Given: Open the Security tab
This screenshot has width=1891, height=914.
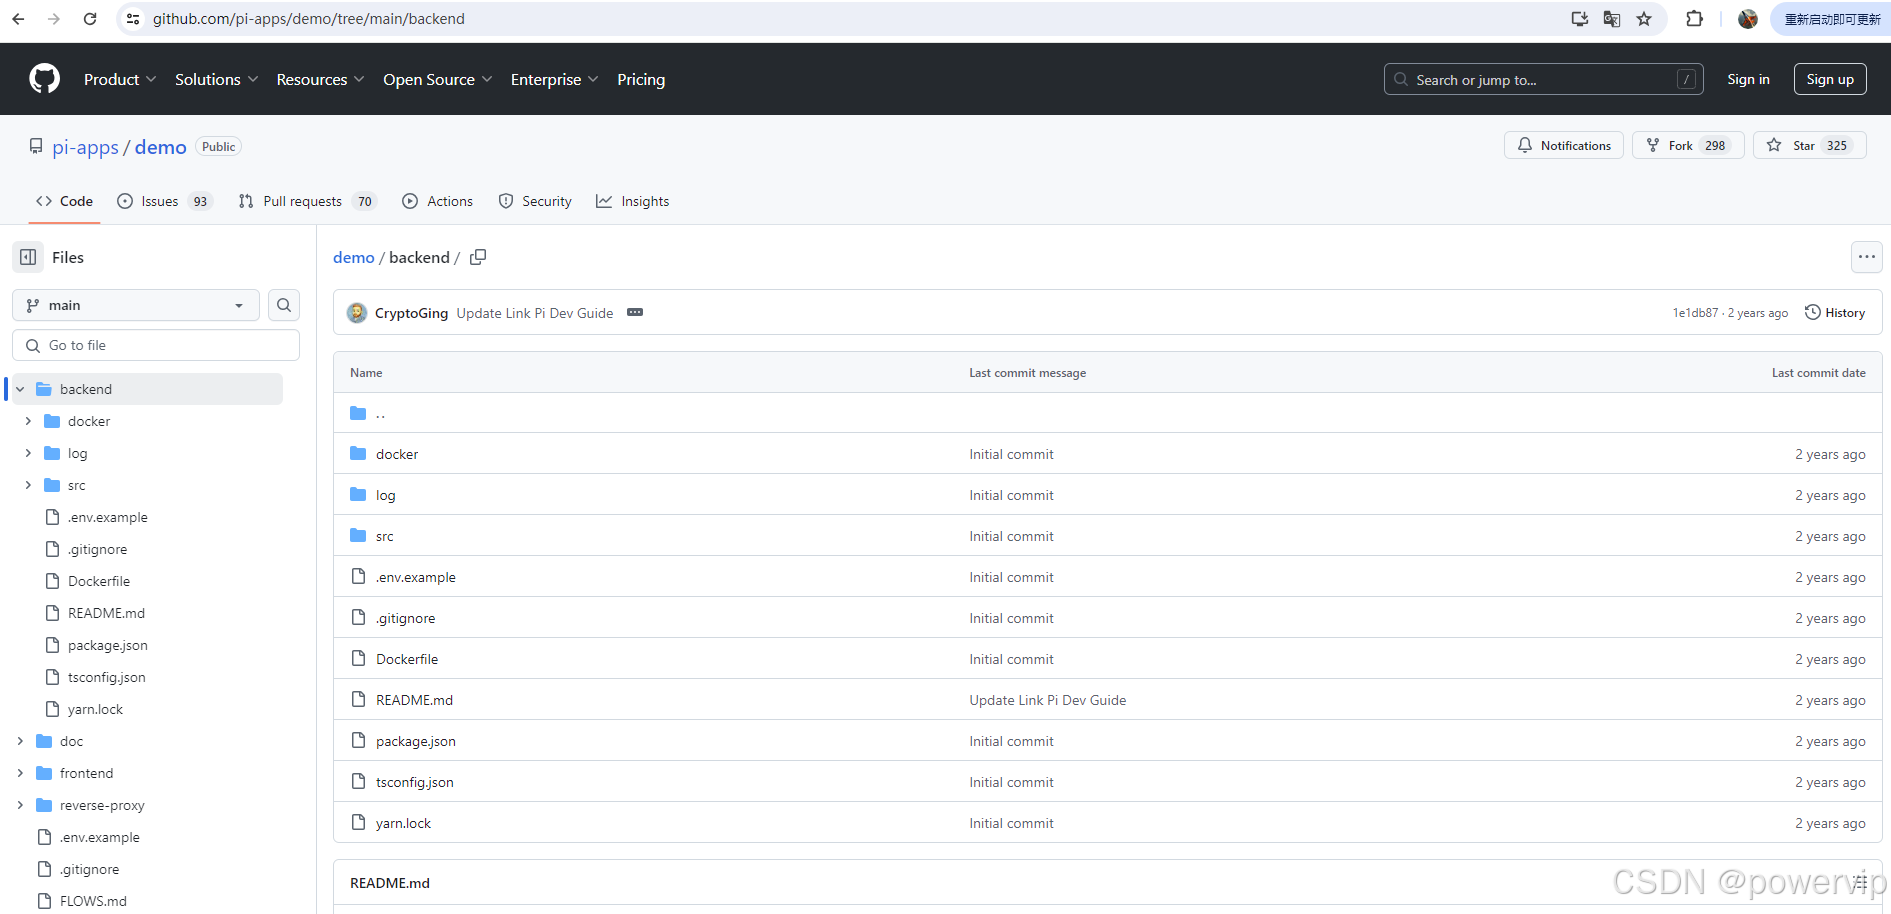Looking at the screenshot, I should click(535, 201).
